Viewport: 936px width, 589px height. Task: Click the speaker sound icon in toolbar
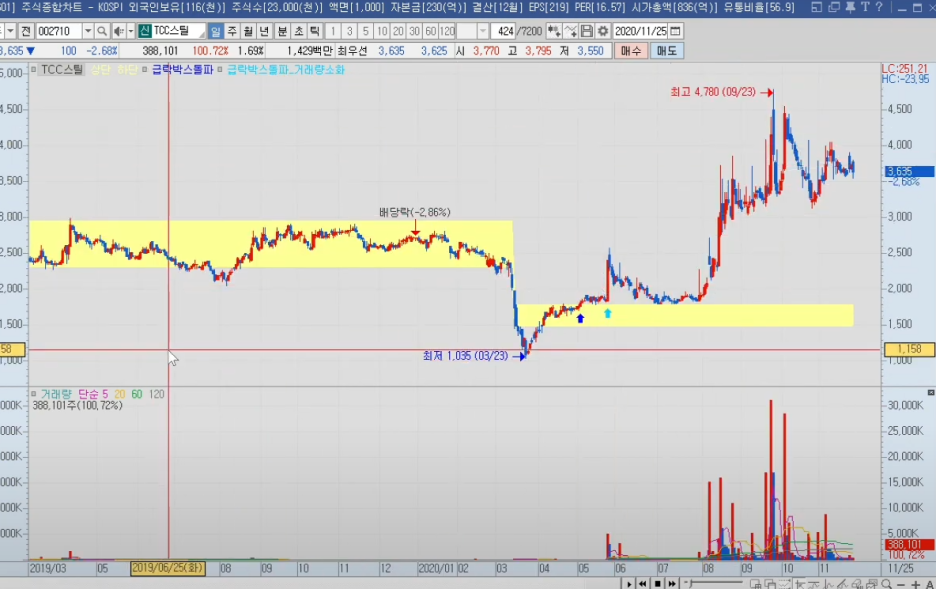click(118, 31)
